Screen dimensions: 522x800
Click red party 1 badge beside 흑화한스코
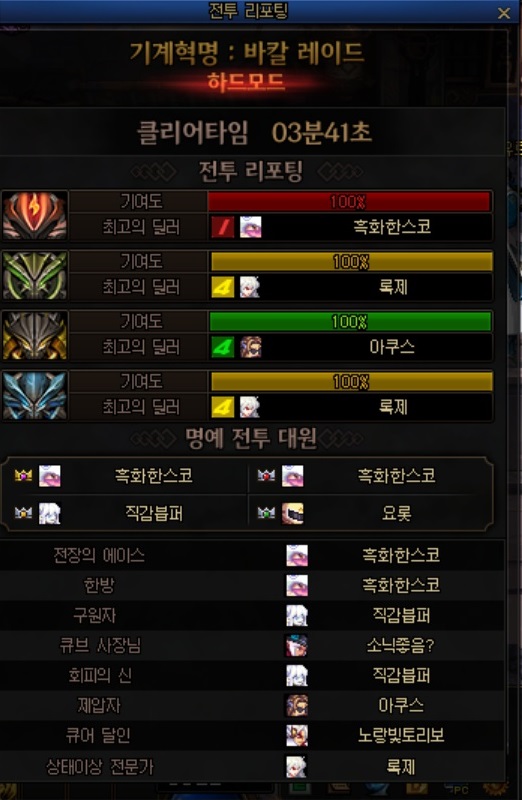(222, 227)
